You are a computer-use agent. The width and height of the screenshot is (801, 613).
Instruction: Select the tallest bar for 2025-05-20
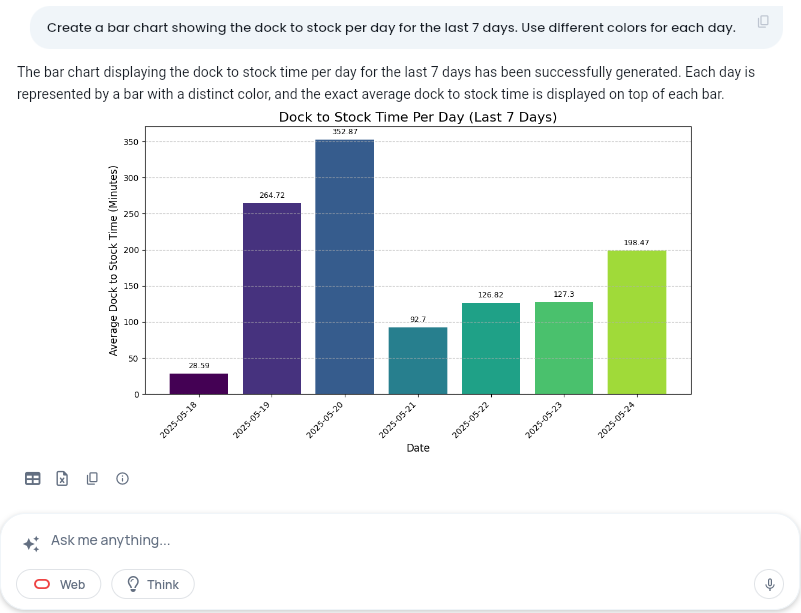pyautogui.click(x=344, y=267)
